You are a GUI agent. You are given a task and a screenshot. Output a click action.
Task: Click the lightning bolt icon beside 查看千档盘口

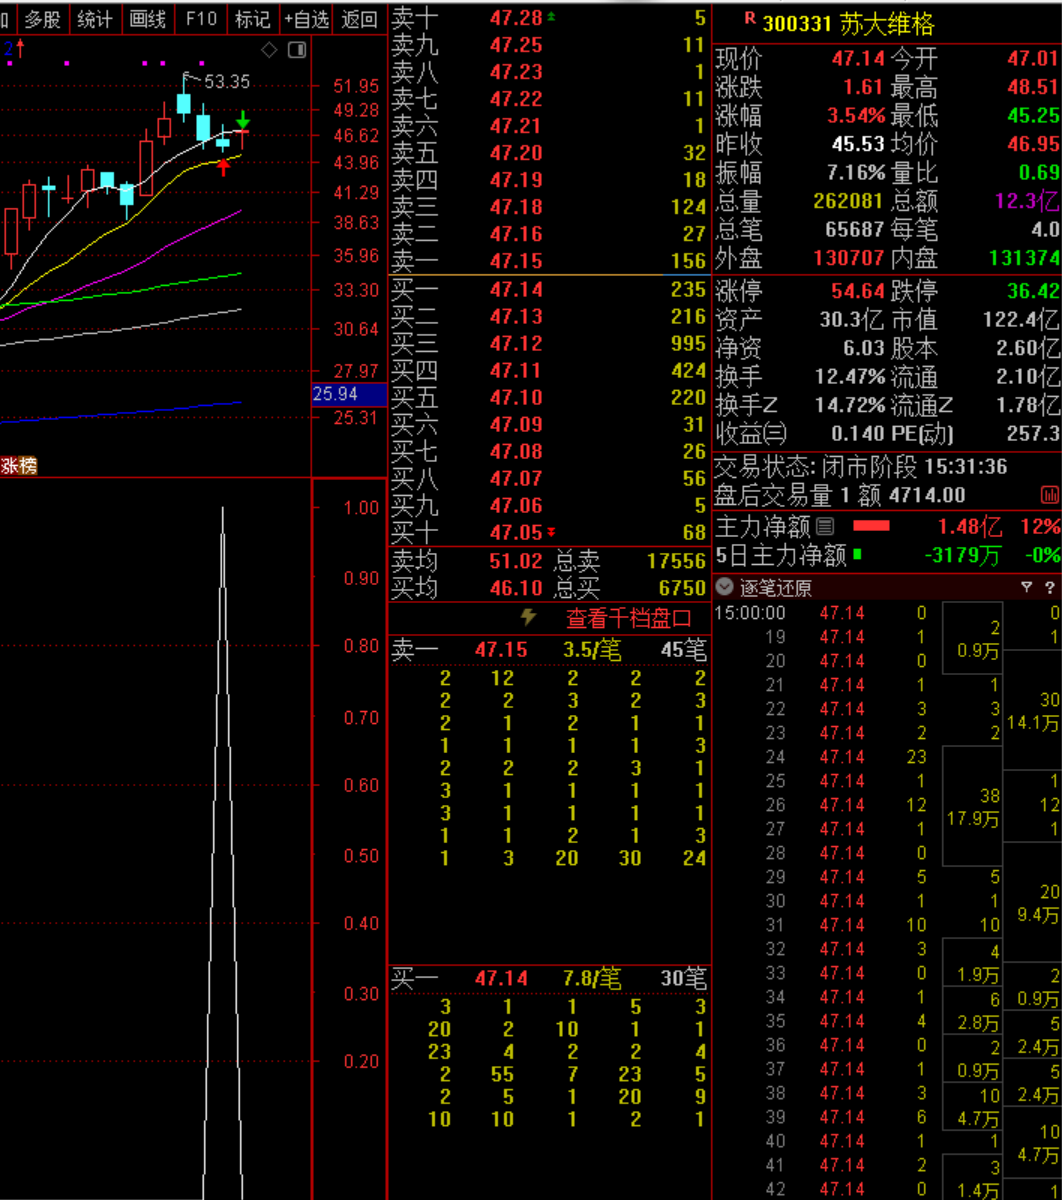click(529, 618)
